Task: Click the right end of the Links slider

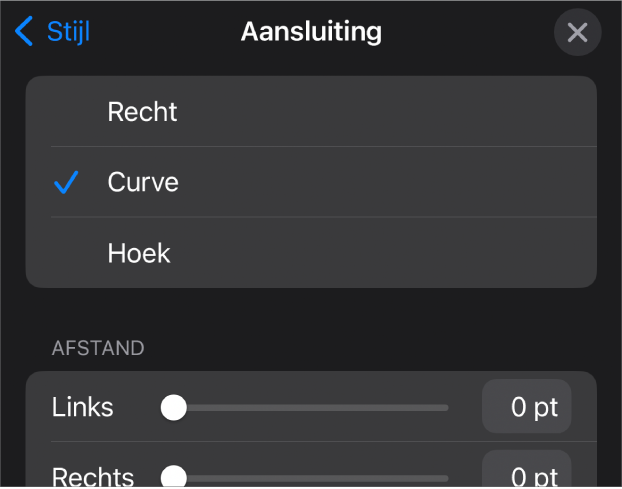Action: pyautogui.click(x=445, y=407)
